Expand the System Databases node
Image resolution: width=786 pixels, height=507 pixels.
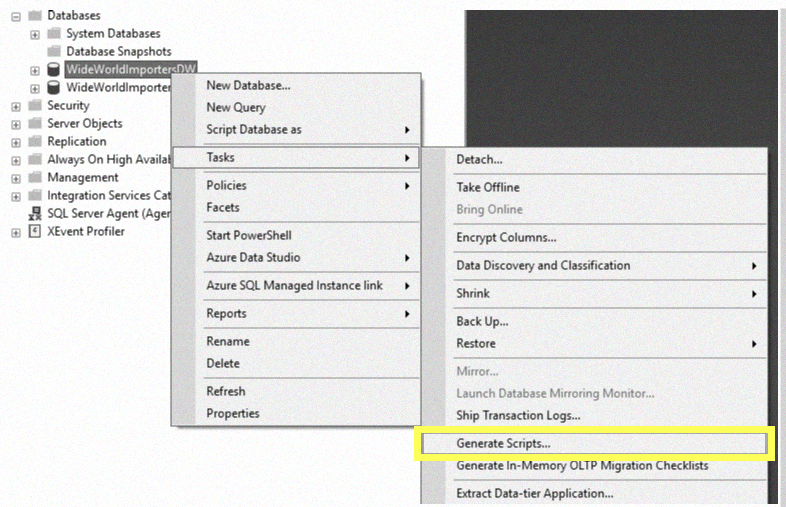[35, 35]
